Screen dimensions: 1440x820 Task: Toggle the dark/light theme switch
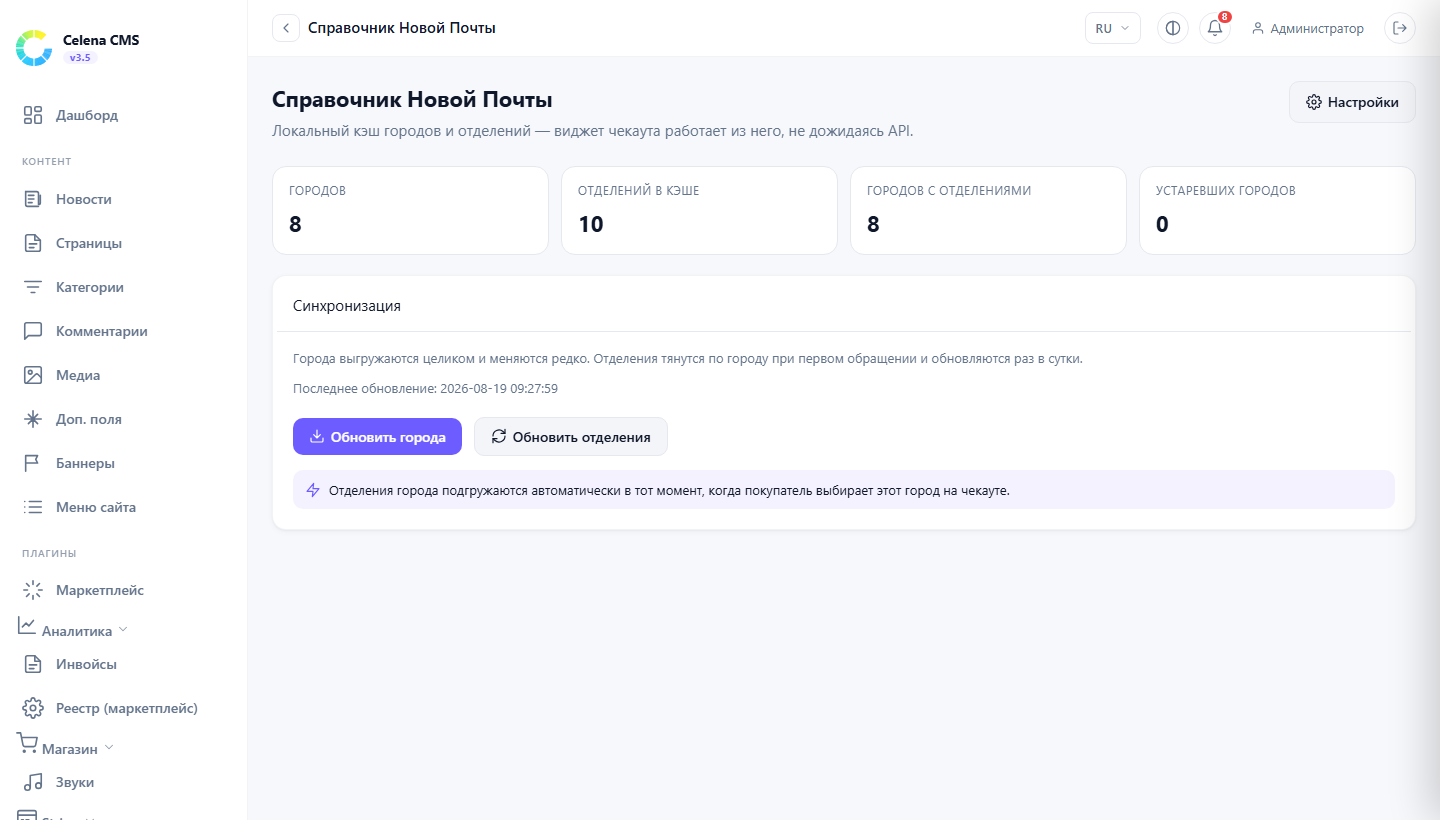1173,28
